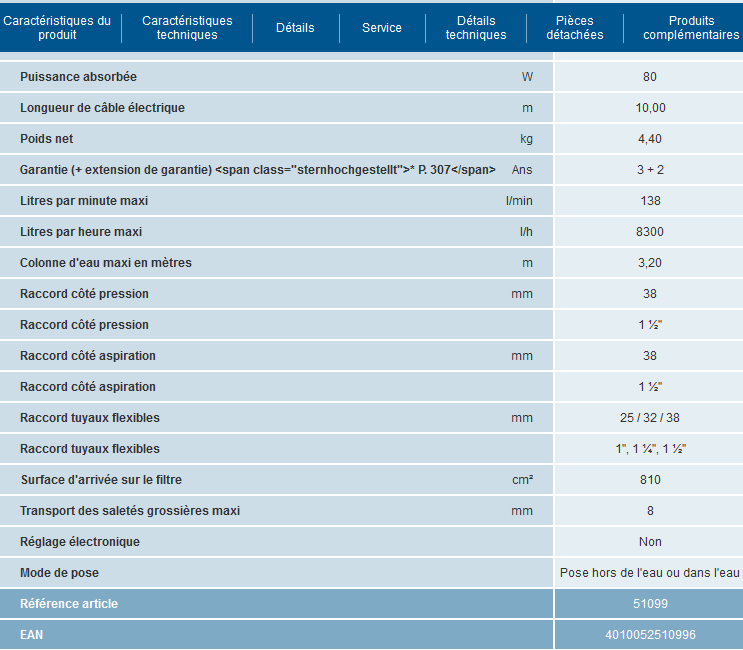Select cable length value 10,00
Screen dimensions: 743x650
(650, 108)
